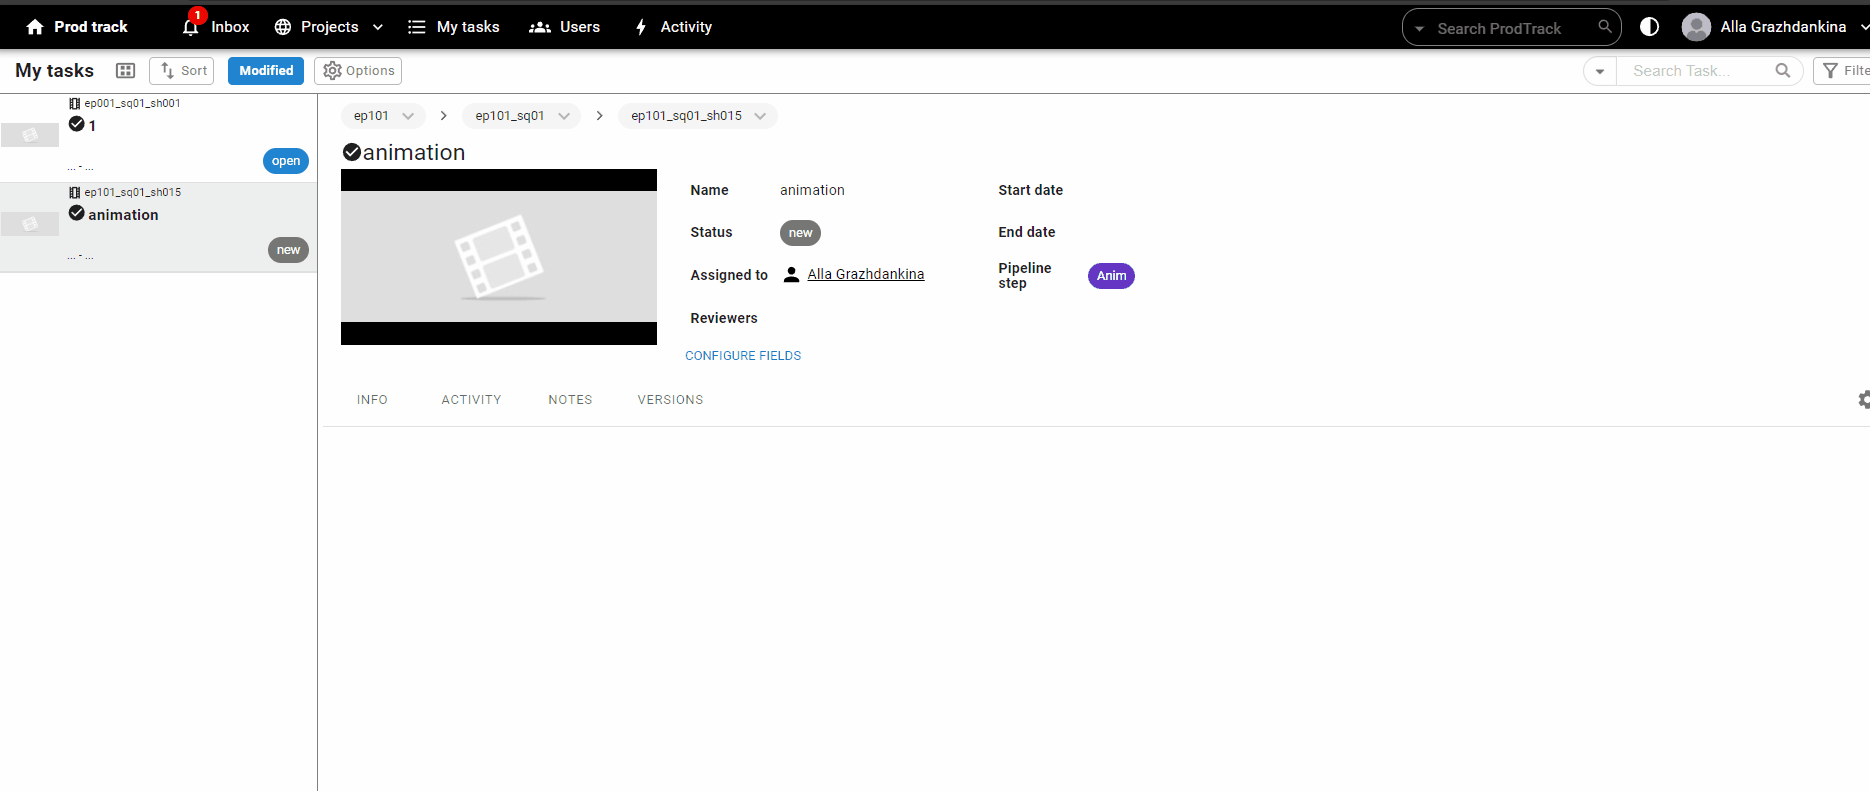Click the Prod track home icon
1870x791 pixels.
(35, 27)
